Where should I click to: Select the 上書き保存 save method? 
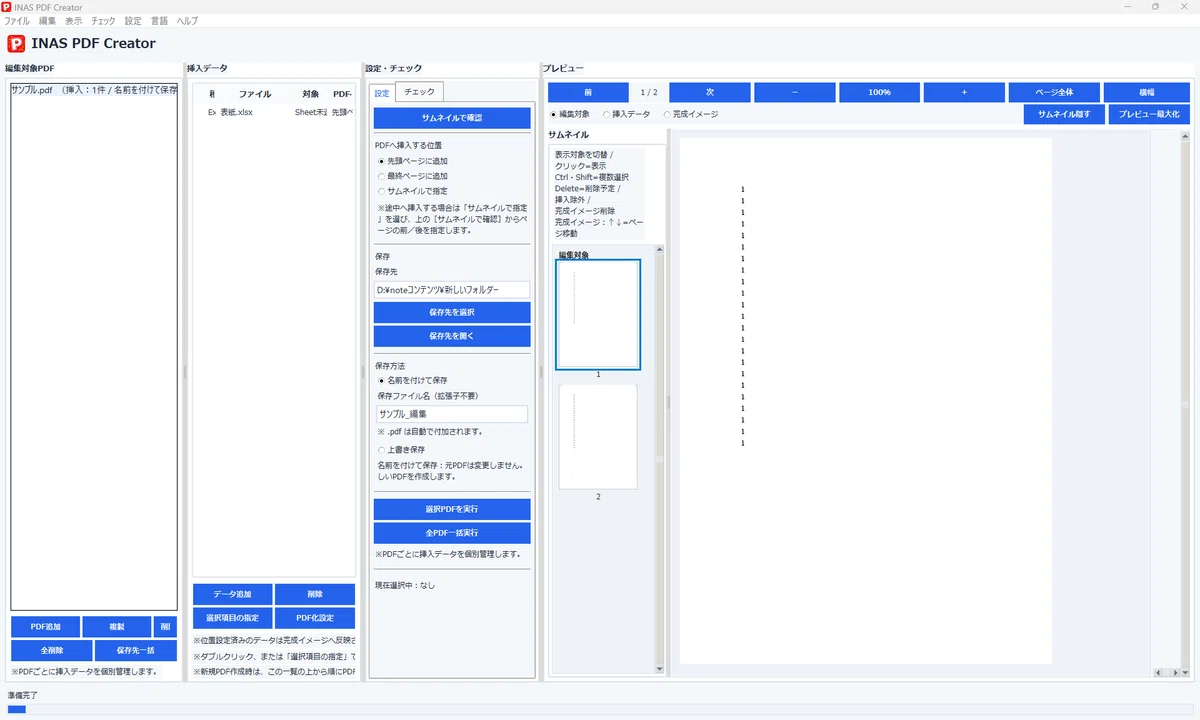[x=401, y=450]
